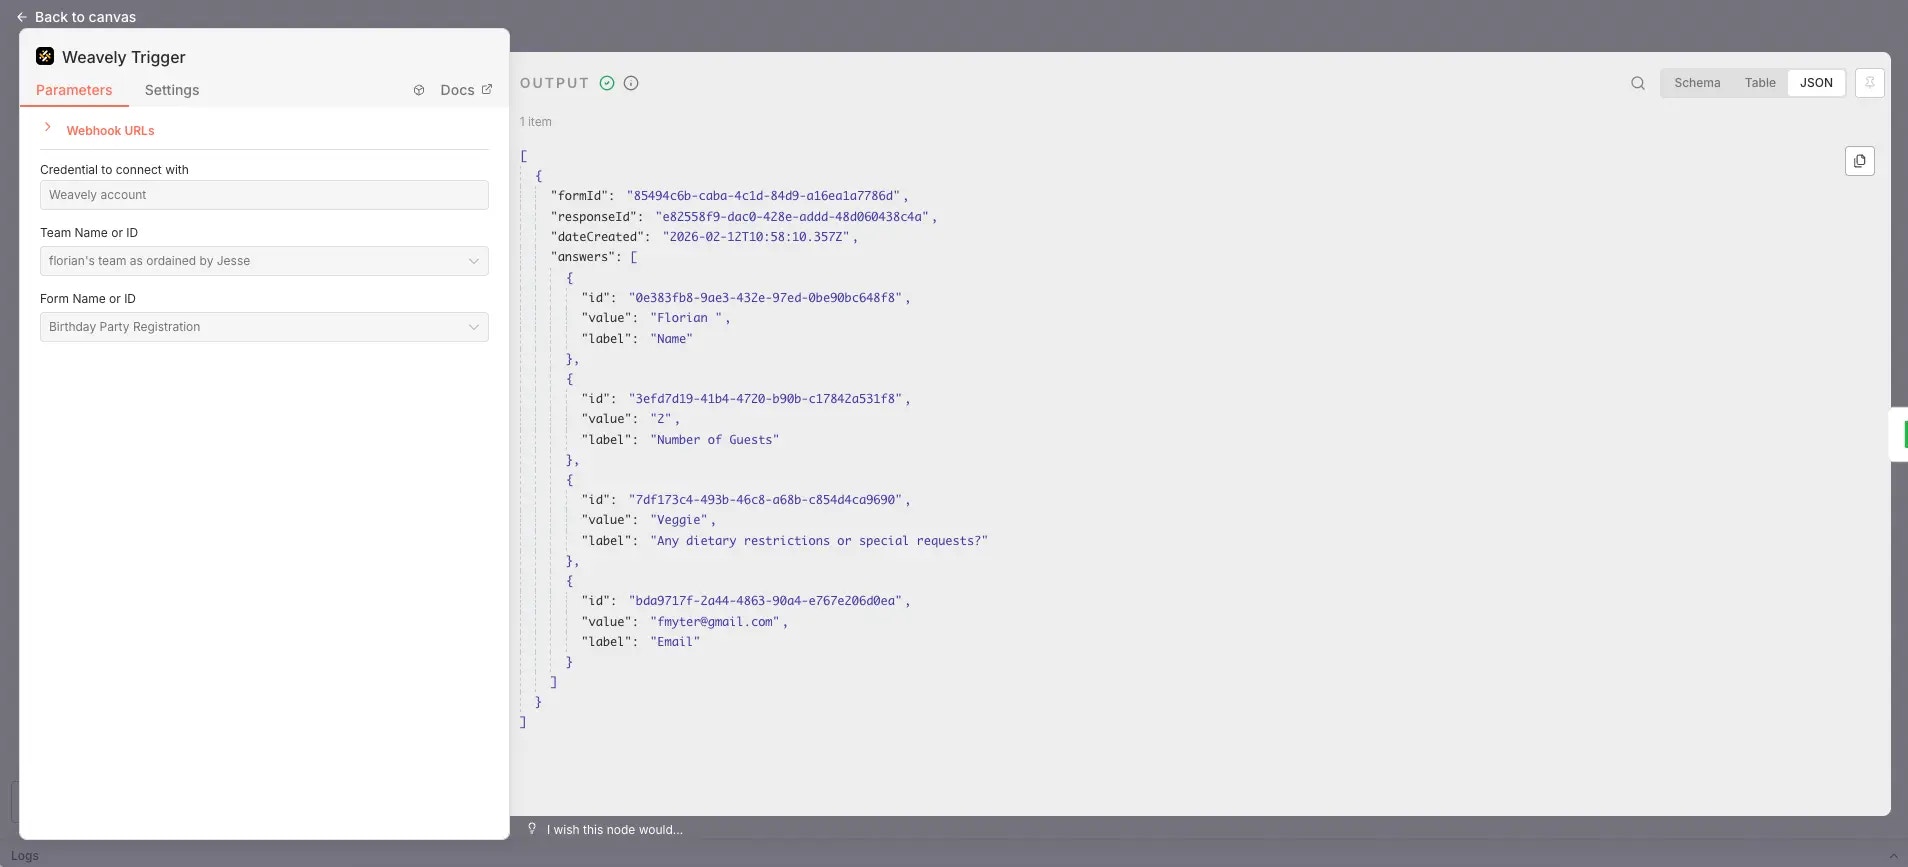
Task: Click the "Number of Guests" label value
Action: coord(714,439)
